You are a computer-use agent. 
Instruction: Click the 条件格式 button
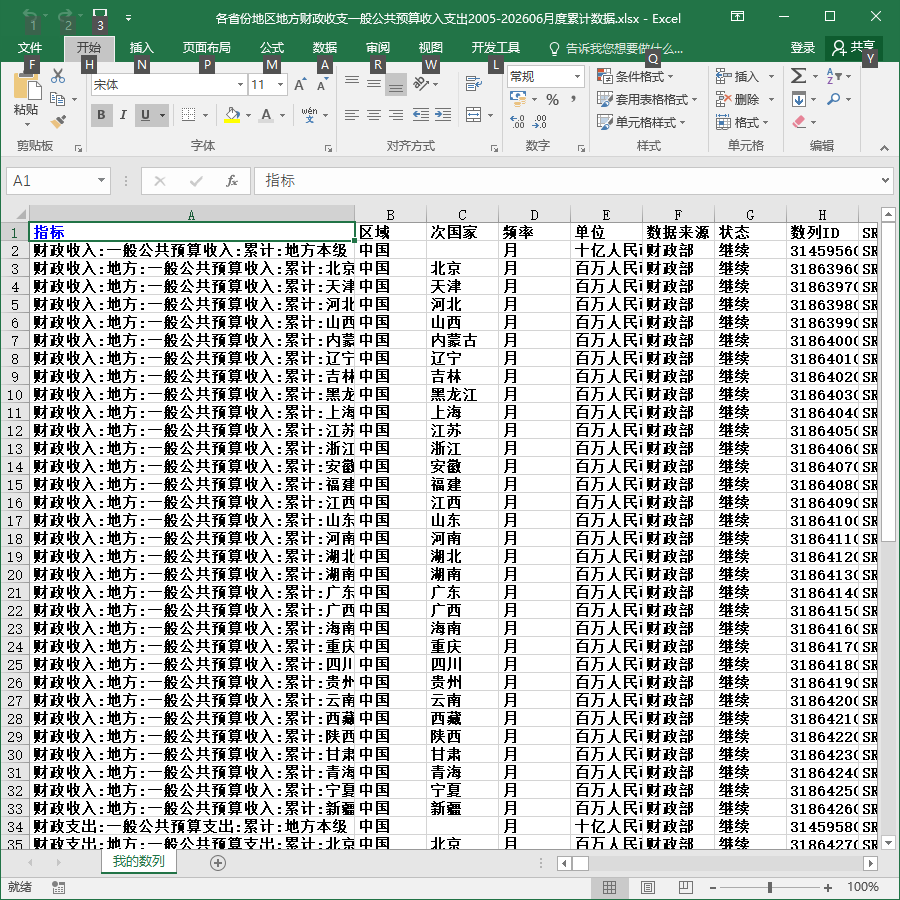pyautogui.click(x=635, y=76)
